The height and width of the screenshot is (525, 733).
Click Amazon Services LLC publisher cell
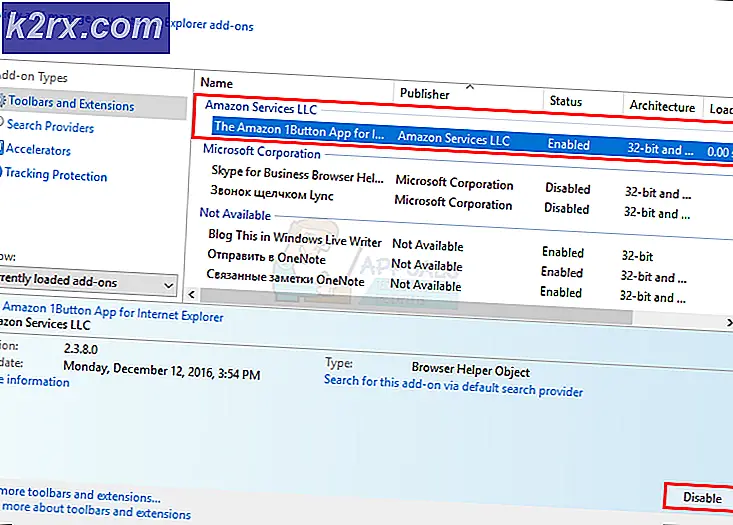(454, 138)
